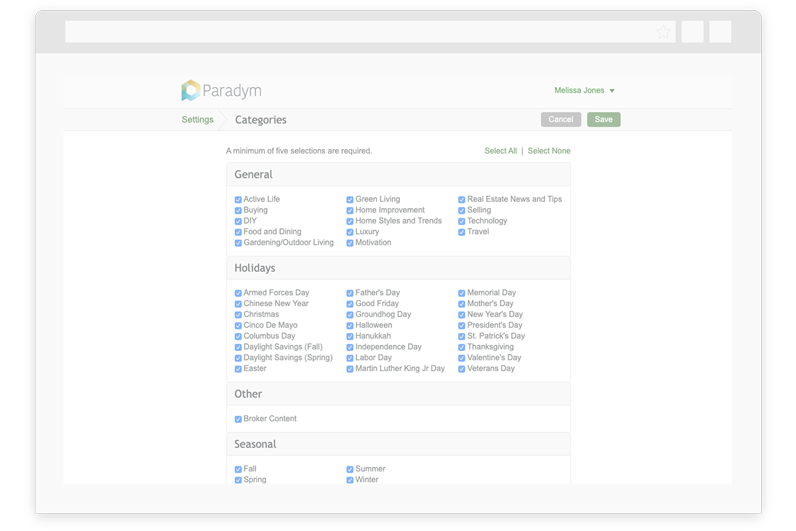Uncheck the Halloween checkbox
The image size is (796, 531).
pos(350,325)
